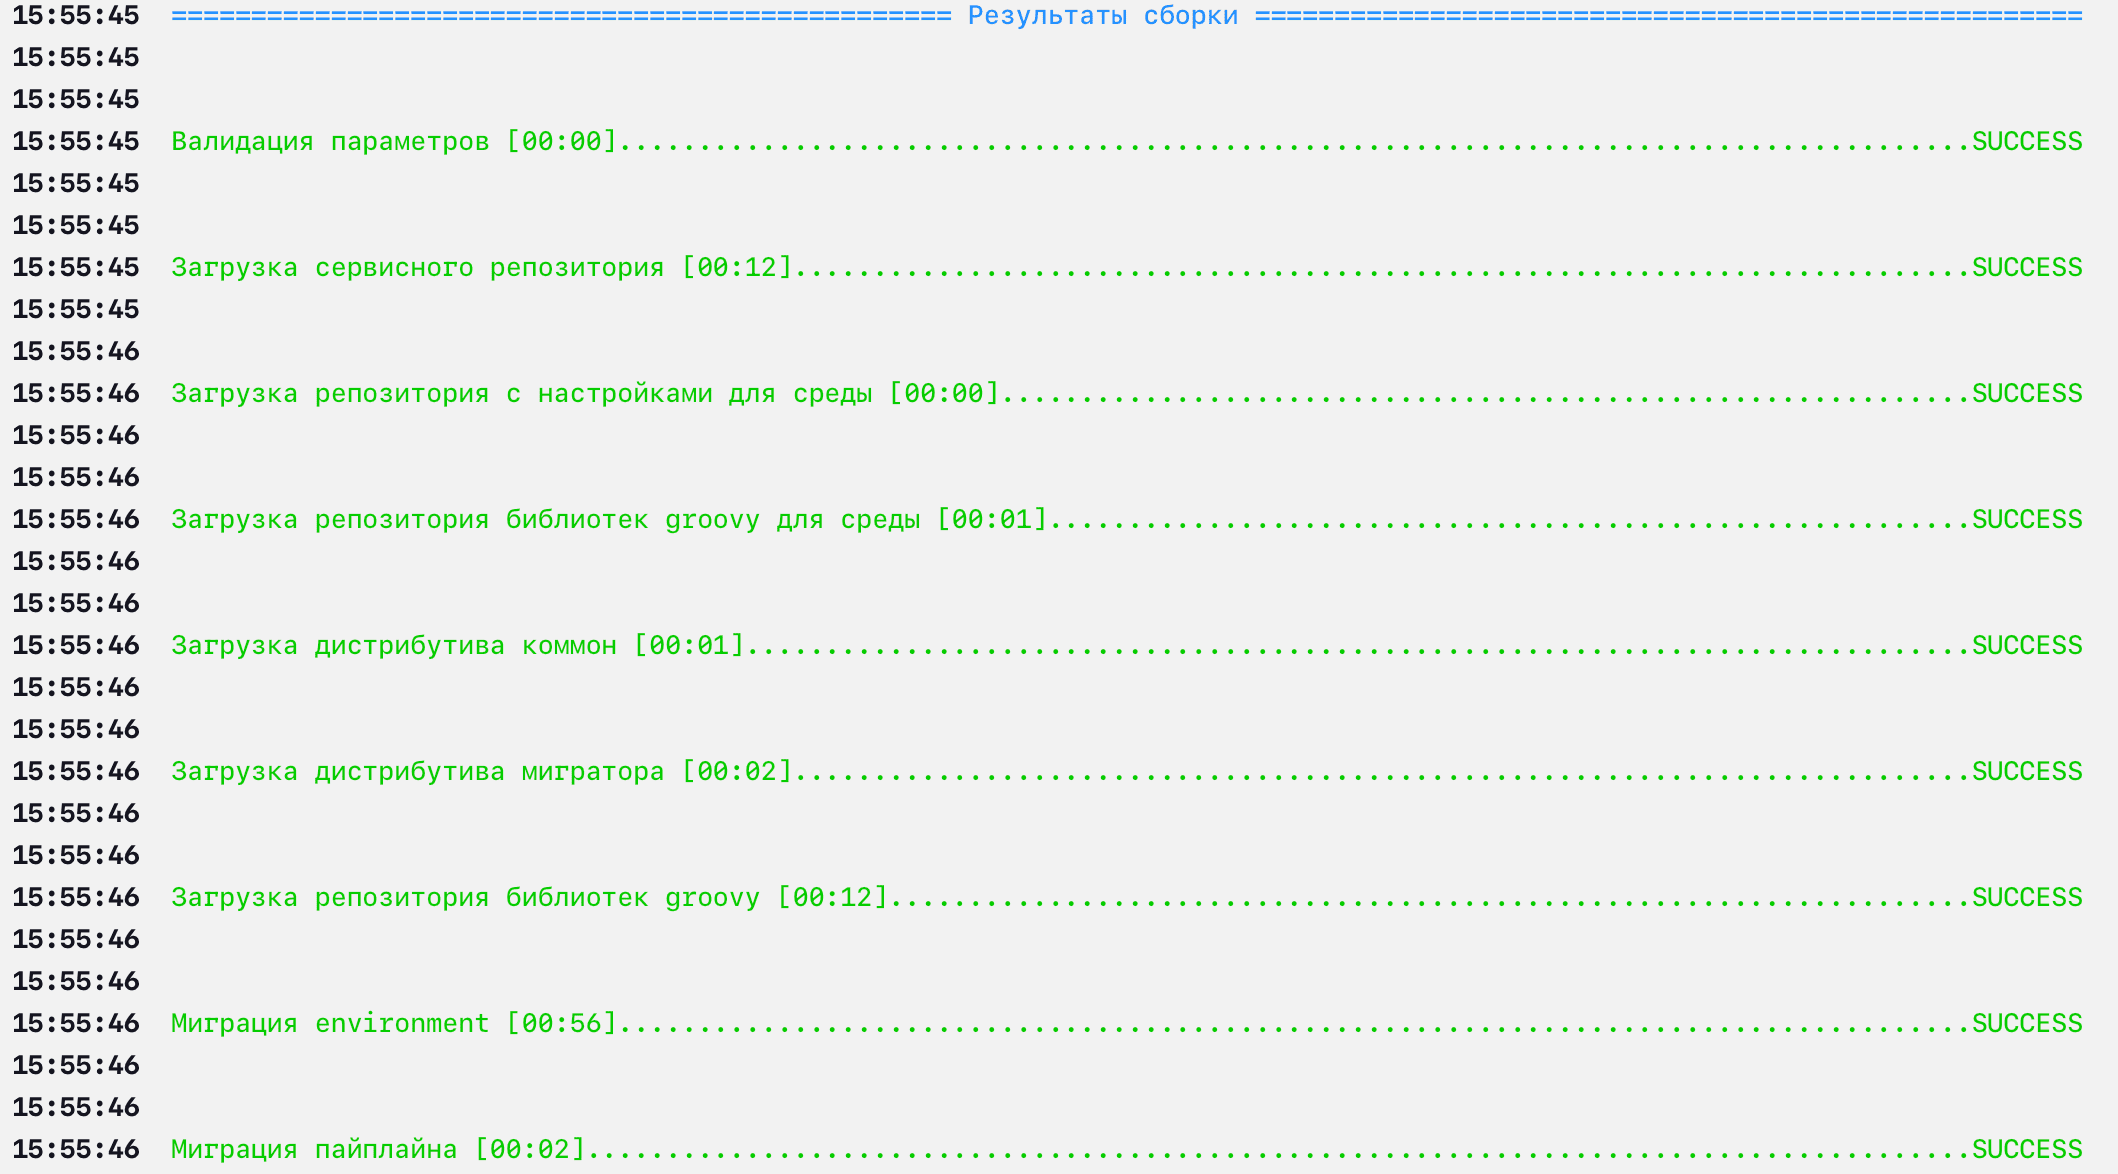The width and height of the screenshot is (2118, 1174).
Task: Click SUCCESS status of Валидация параметров
Action: coord(2026,141)
